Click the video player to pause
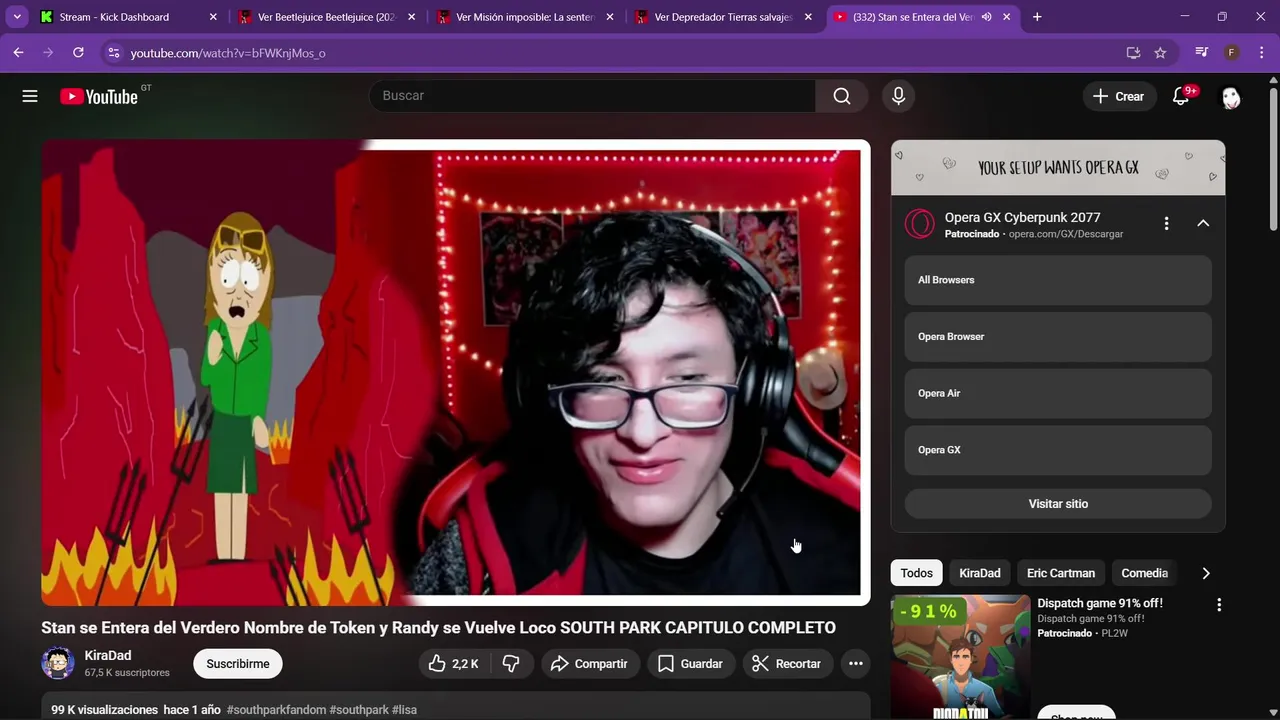 455,372
